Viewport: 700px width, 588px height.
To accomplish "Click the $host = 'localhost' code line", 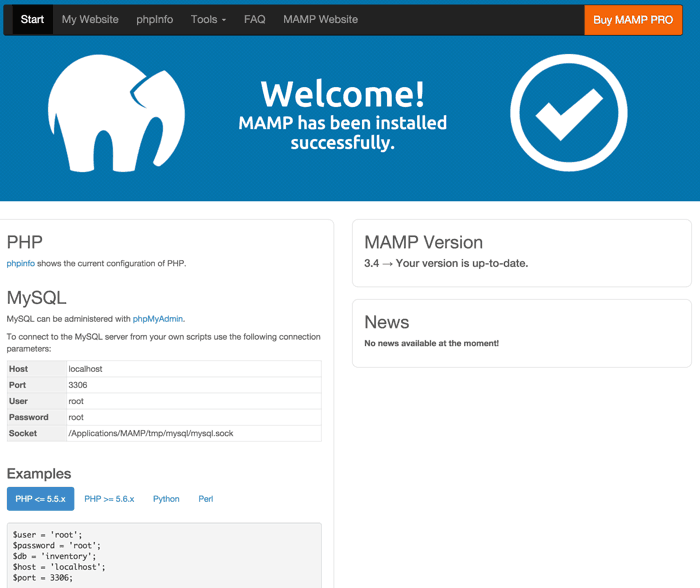I will point(59,567).
